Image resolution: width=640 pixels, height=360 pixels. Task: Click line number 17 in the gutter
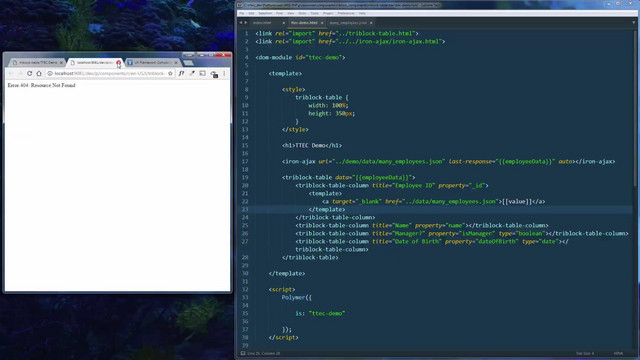[245, 162]
